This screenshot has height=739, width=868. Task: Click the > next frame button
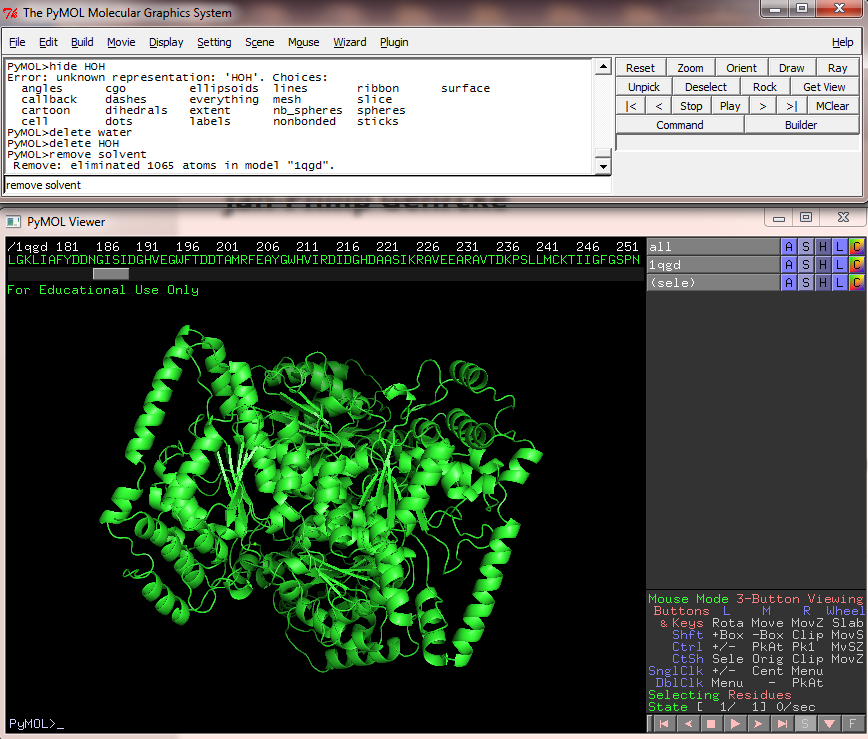click(x=763, y=106)
